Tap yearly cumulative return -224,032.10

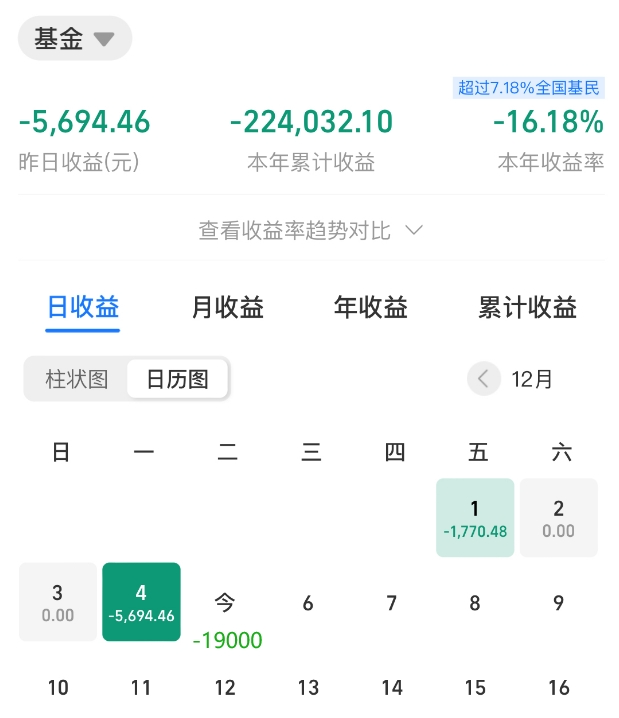coord(311,122)
